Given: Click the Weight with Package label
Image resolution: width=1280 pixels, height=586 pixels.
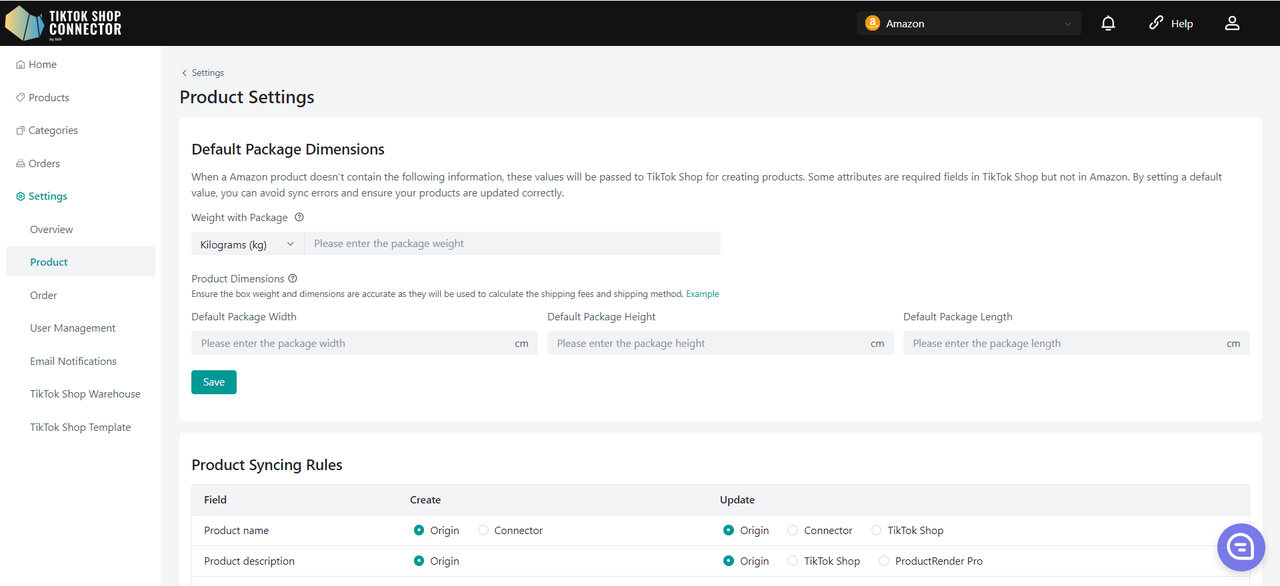Looking at the screenshot, I should [x=240, y=217].
